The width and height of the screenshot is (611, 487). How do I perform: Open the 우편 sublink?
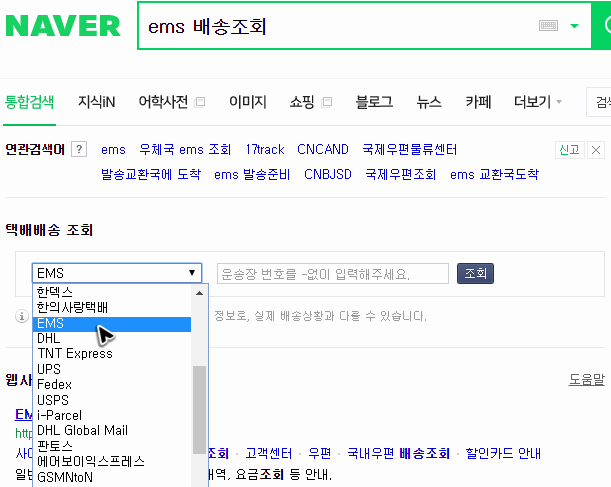pos(320,453)
